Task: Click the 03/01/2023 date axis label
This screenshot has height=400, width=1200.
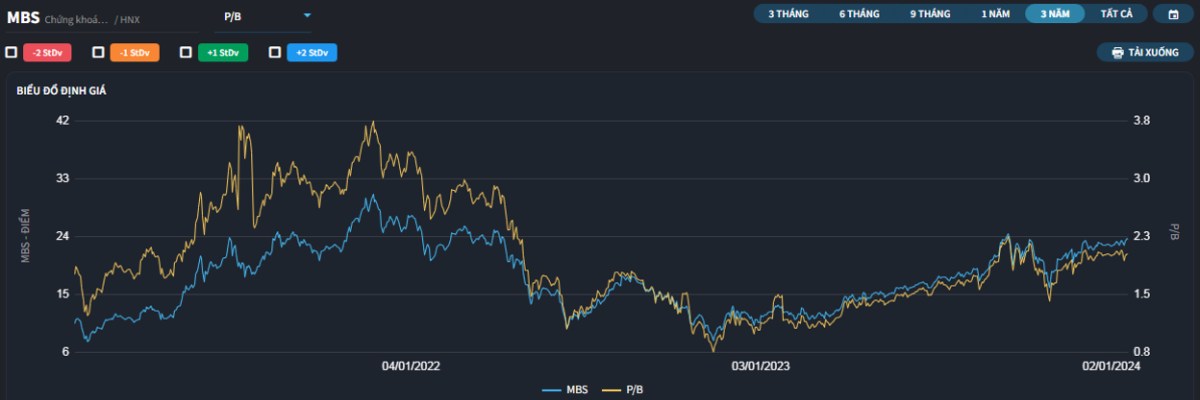Action: [x=761, y=366]
